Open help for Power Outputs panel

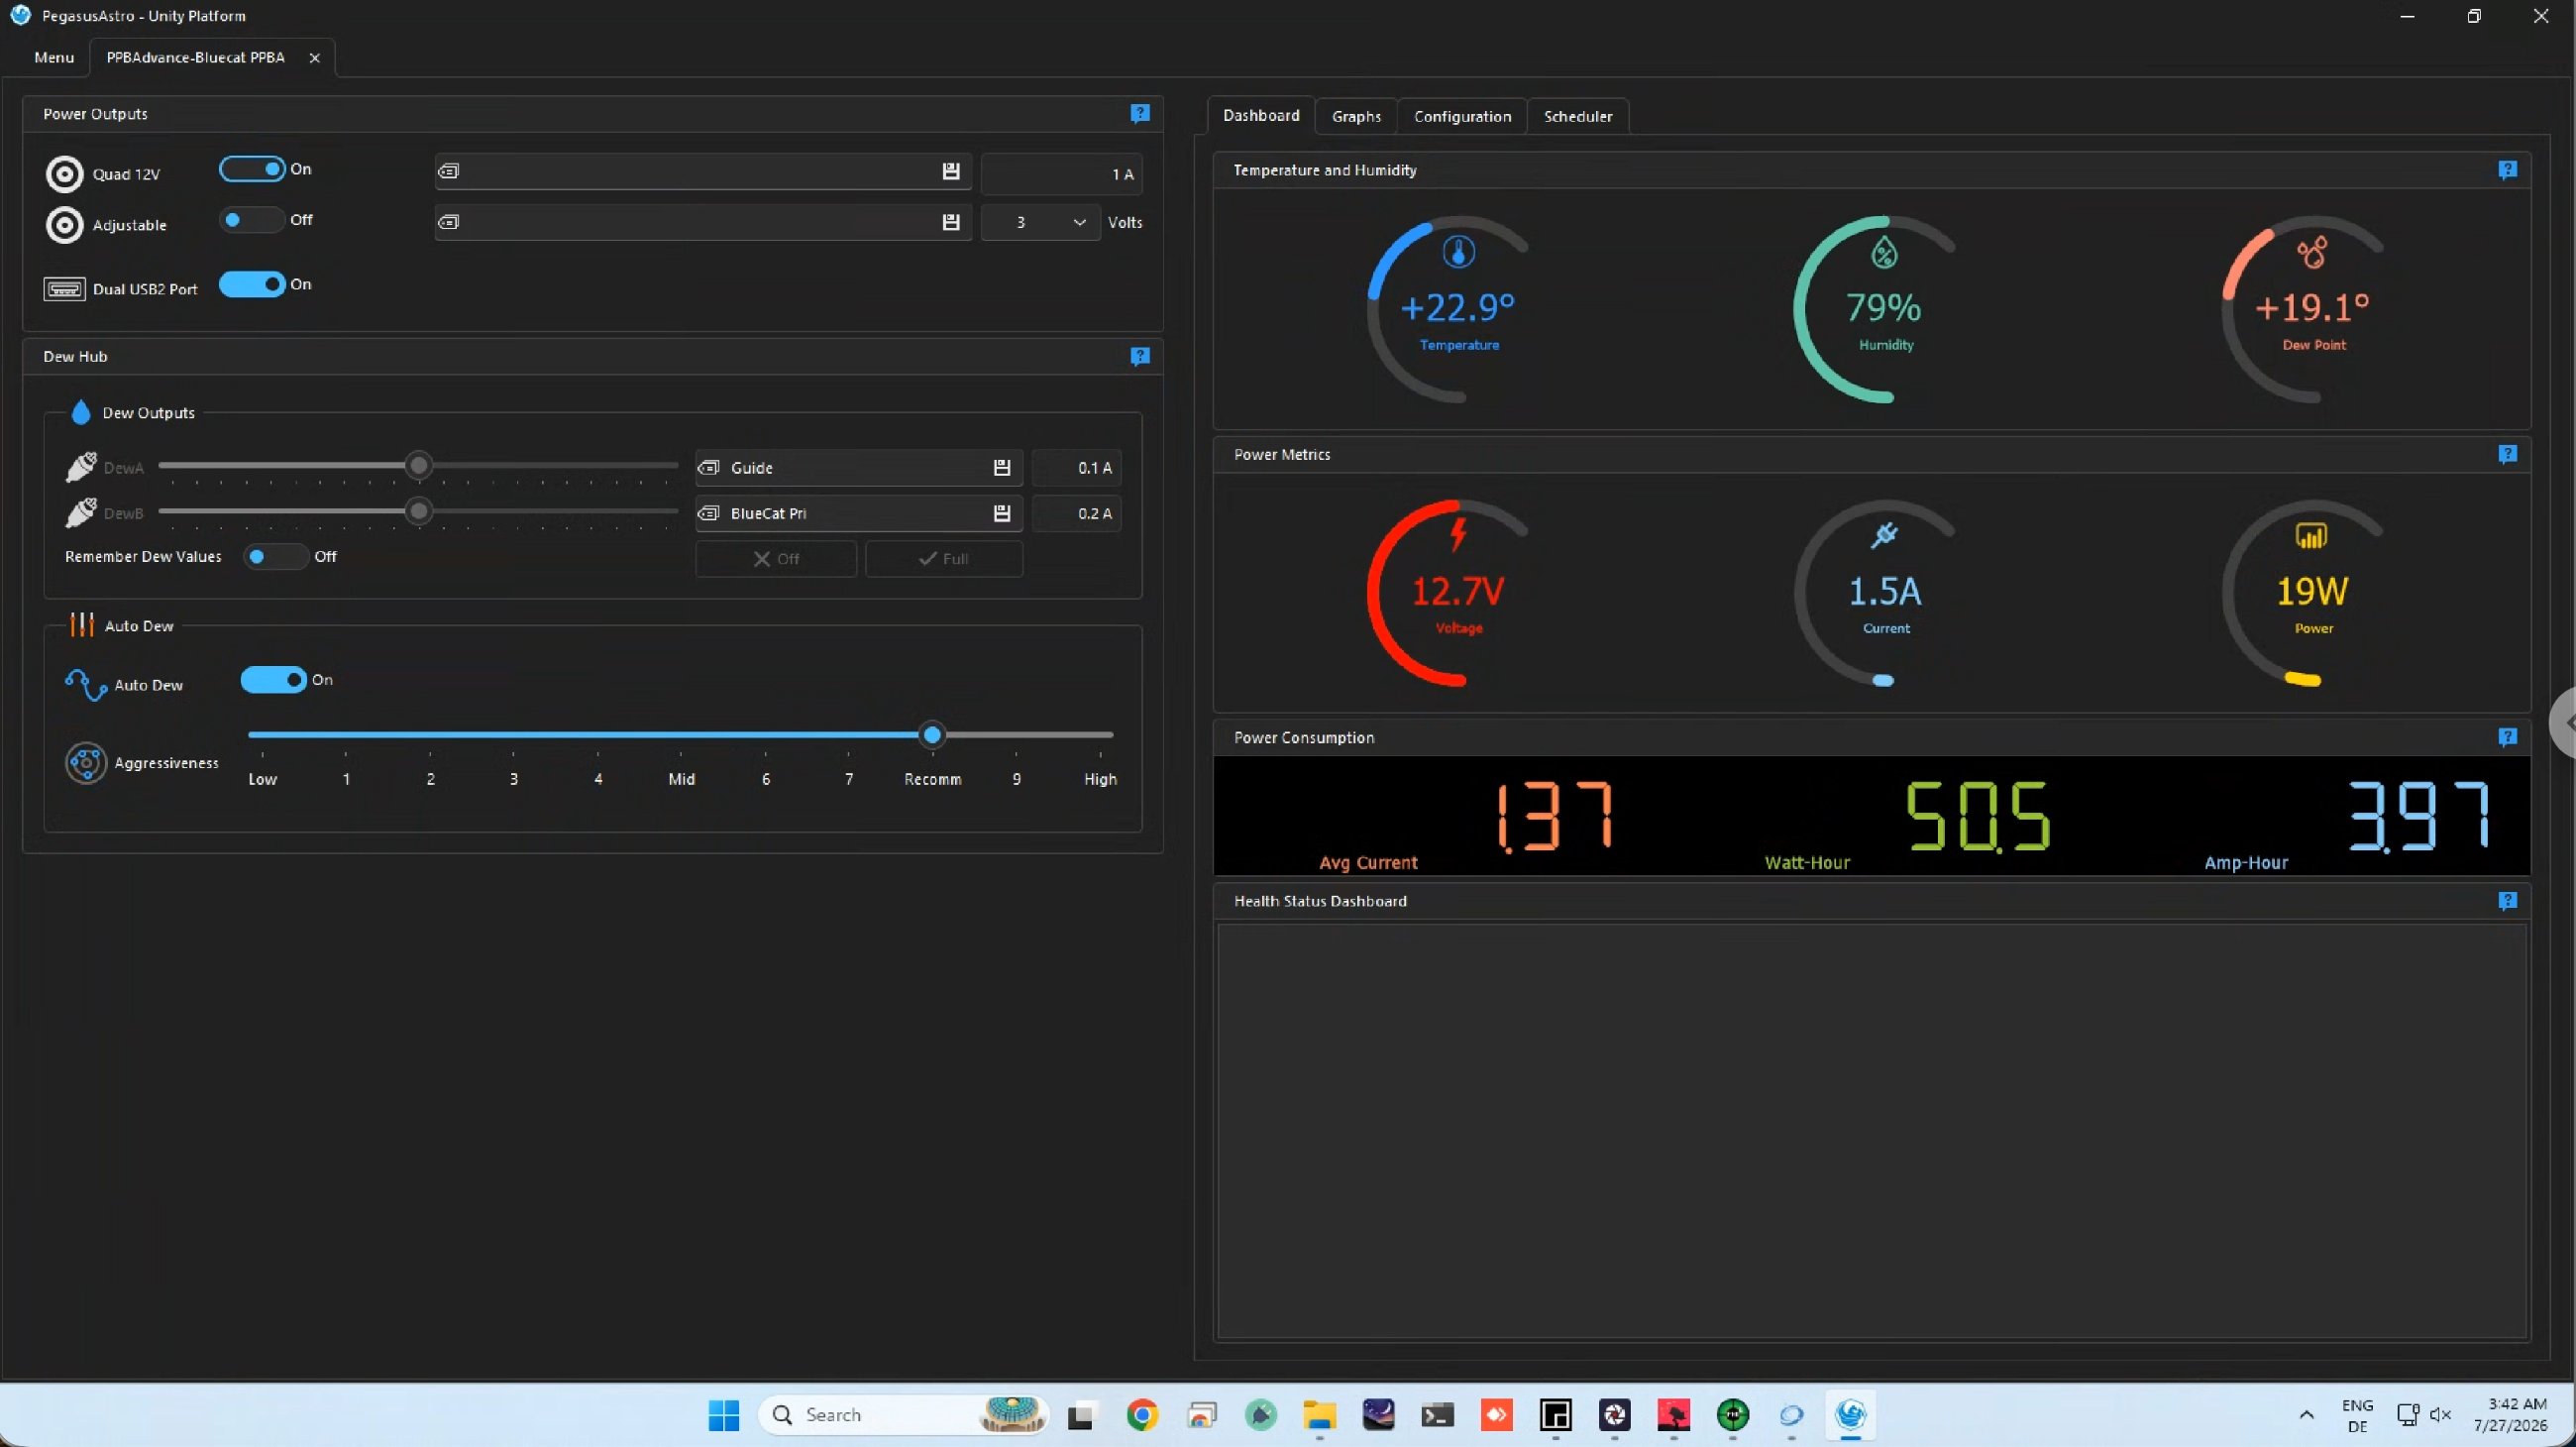coord(1139,114)
